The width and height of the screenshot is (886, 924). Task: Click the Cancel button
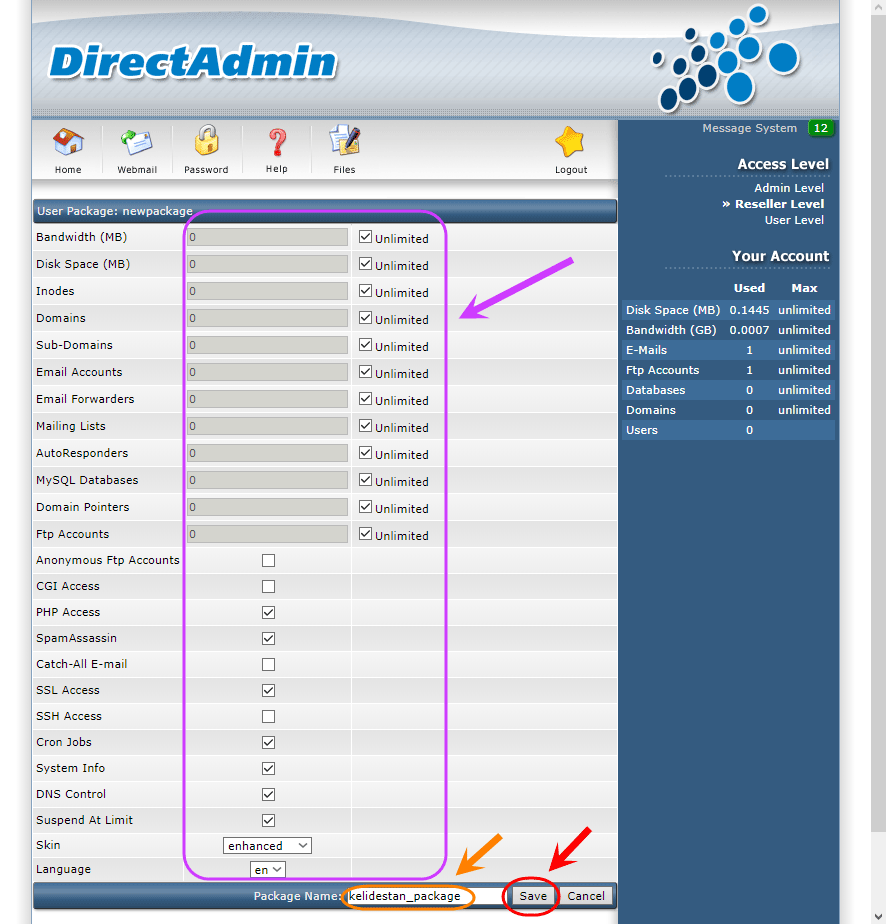point(586,896)
